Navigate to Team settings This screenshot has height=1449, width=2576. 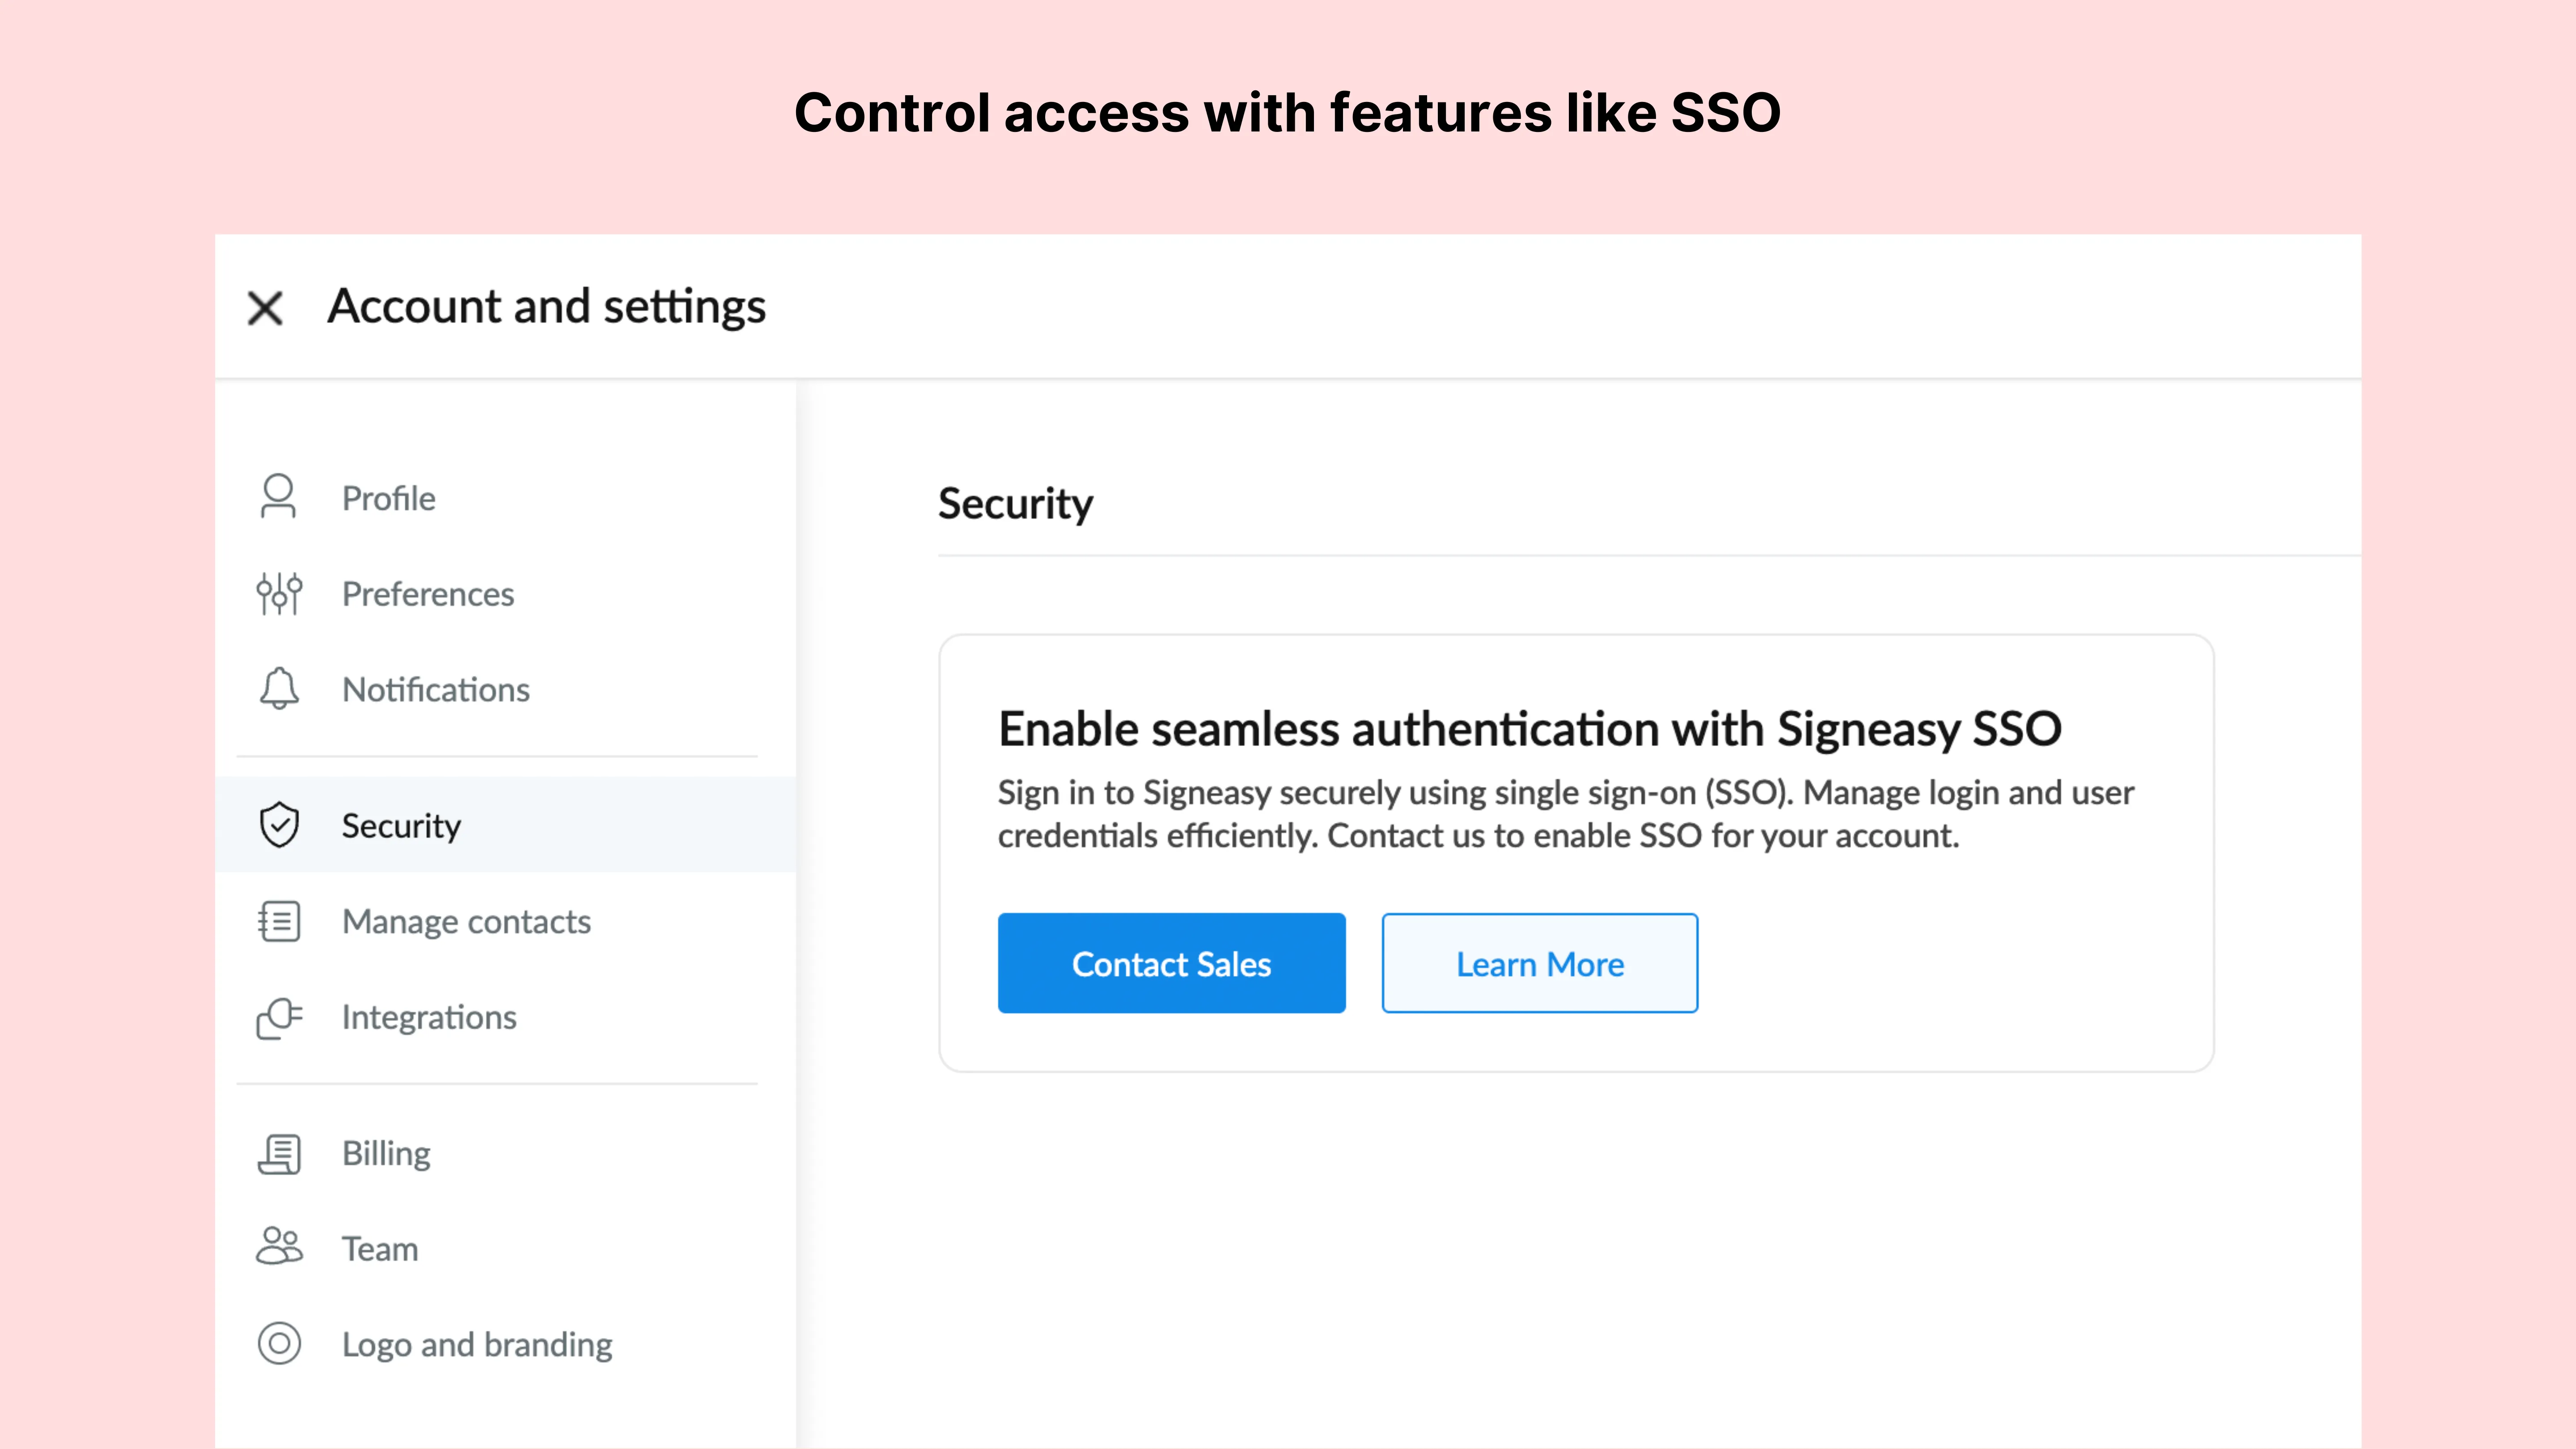tap(380, 1249)
